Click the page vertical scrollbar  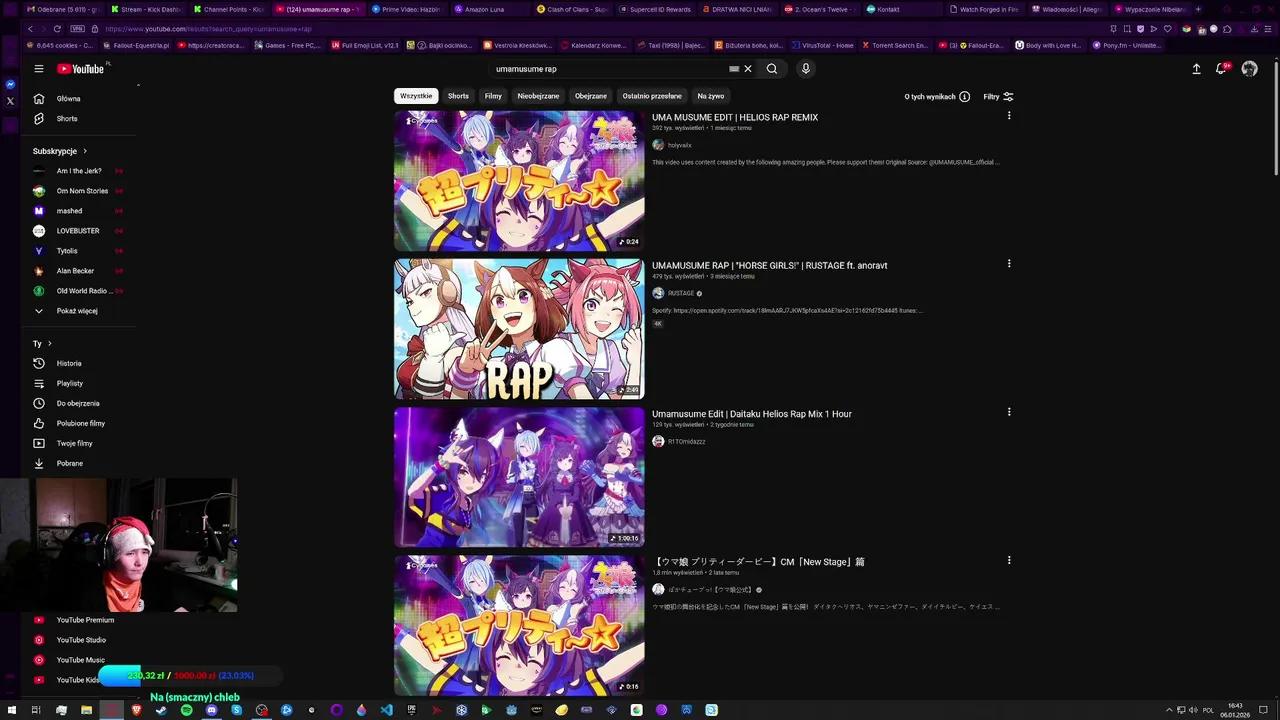point(1276,120)
